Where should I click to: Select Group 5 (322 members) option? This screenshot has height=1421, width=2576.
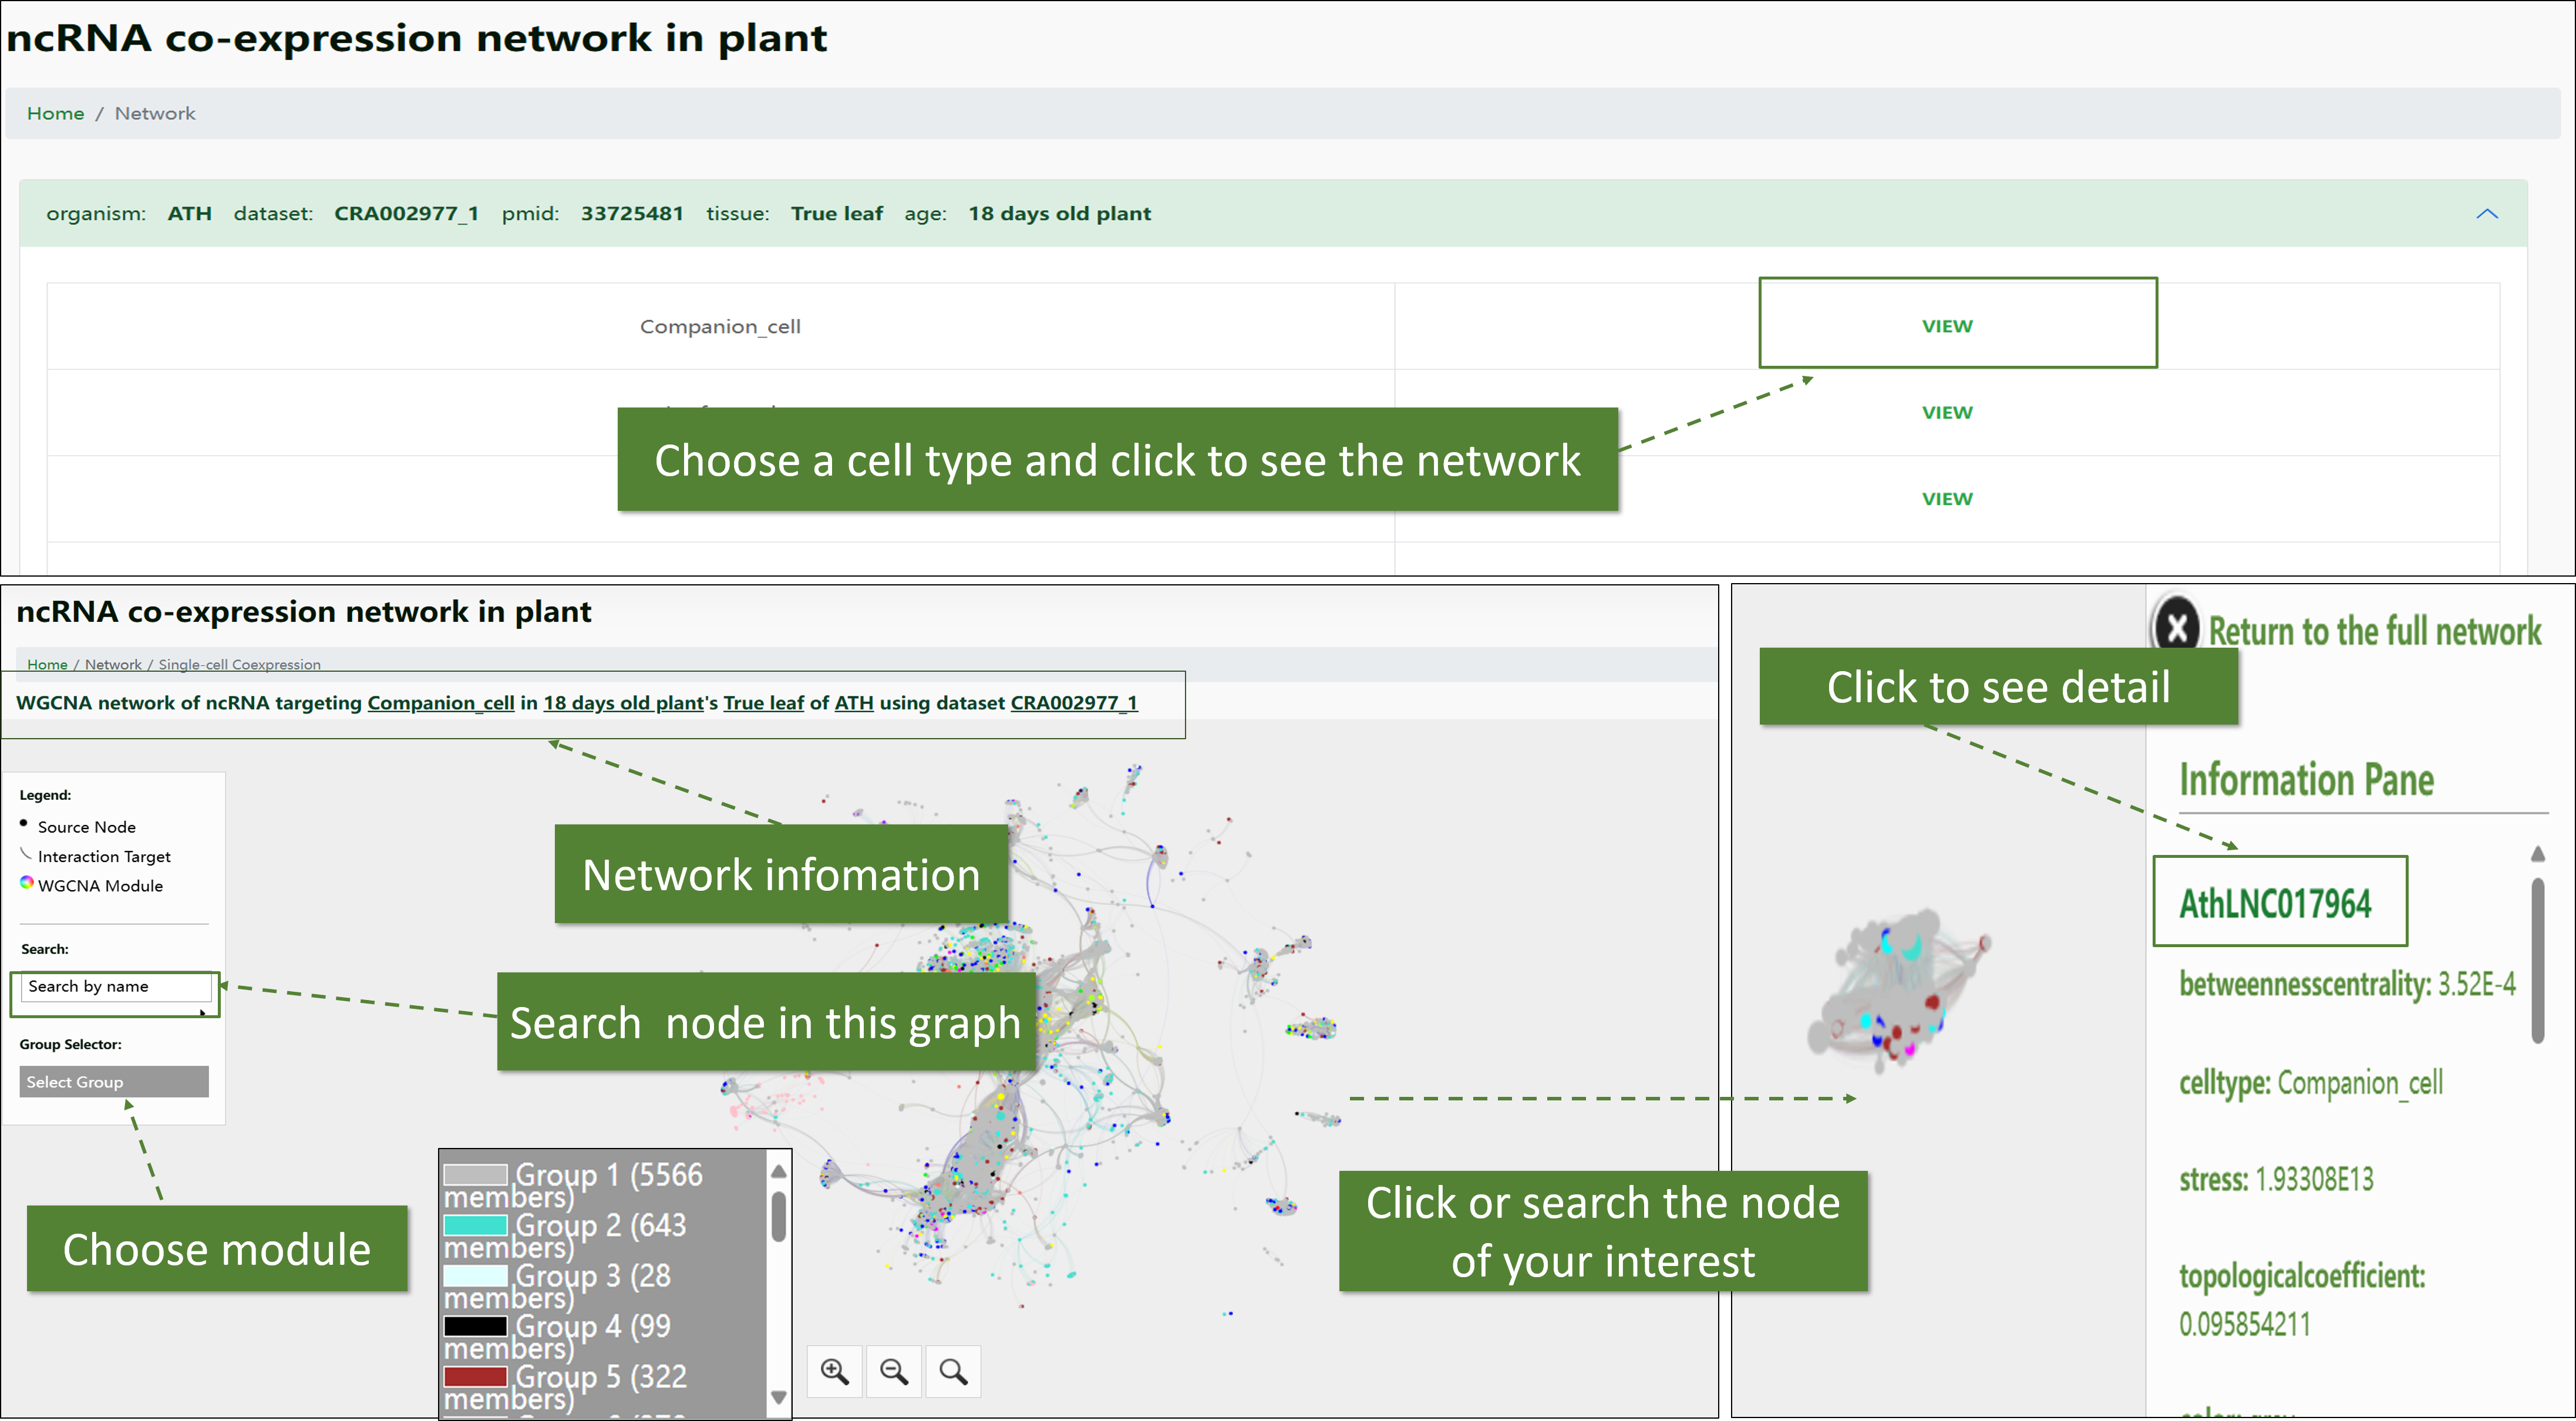[x=600, y=1377]
